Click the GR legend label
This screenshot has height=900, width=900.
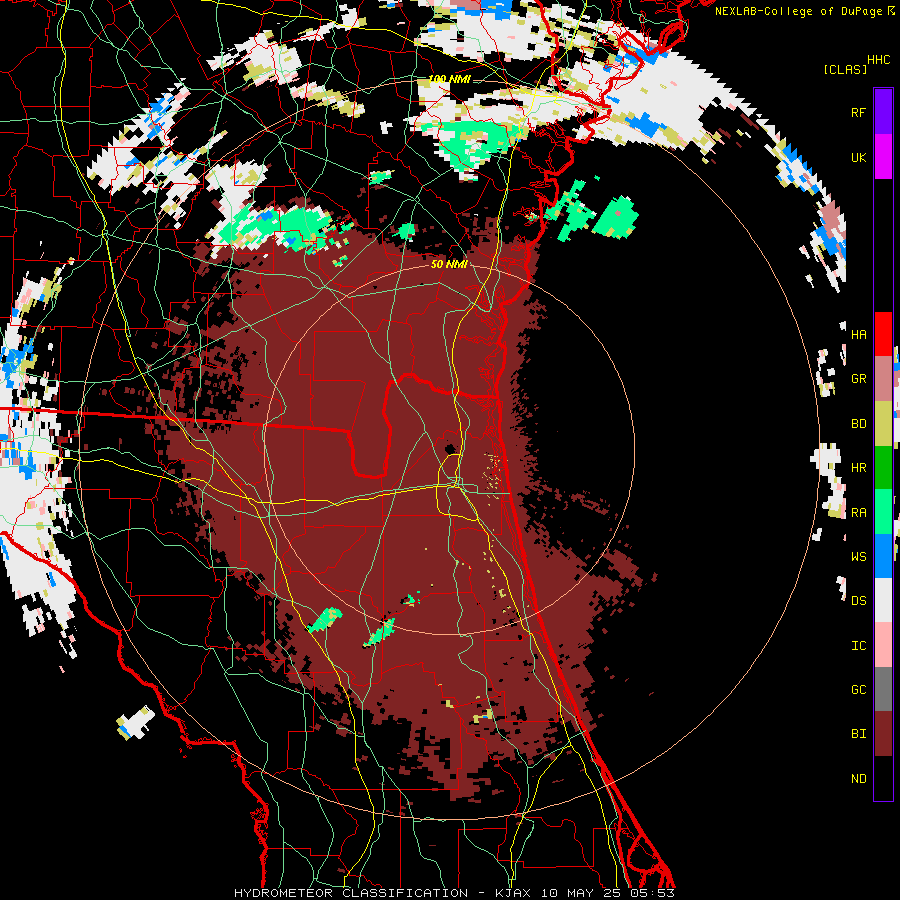point(858,379)
